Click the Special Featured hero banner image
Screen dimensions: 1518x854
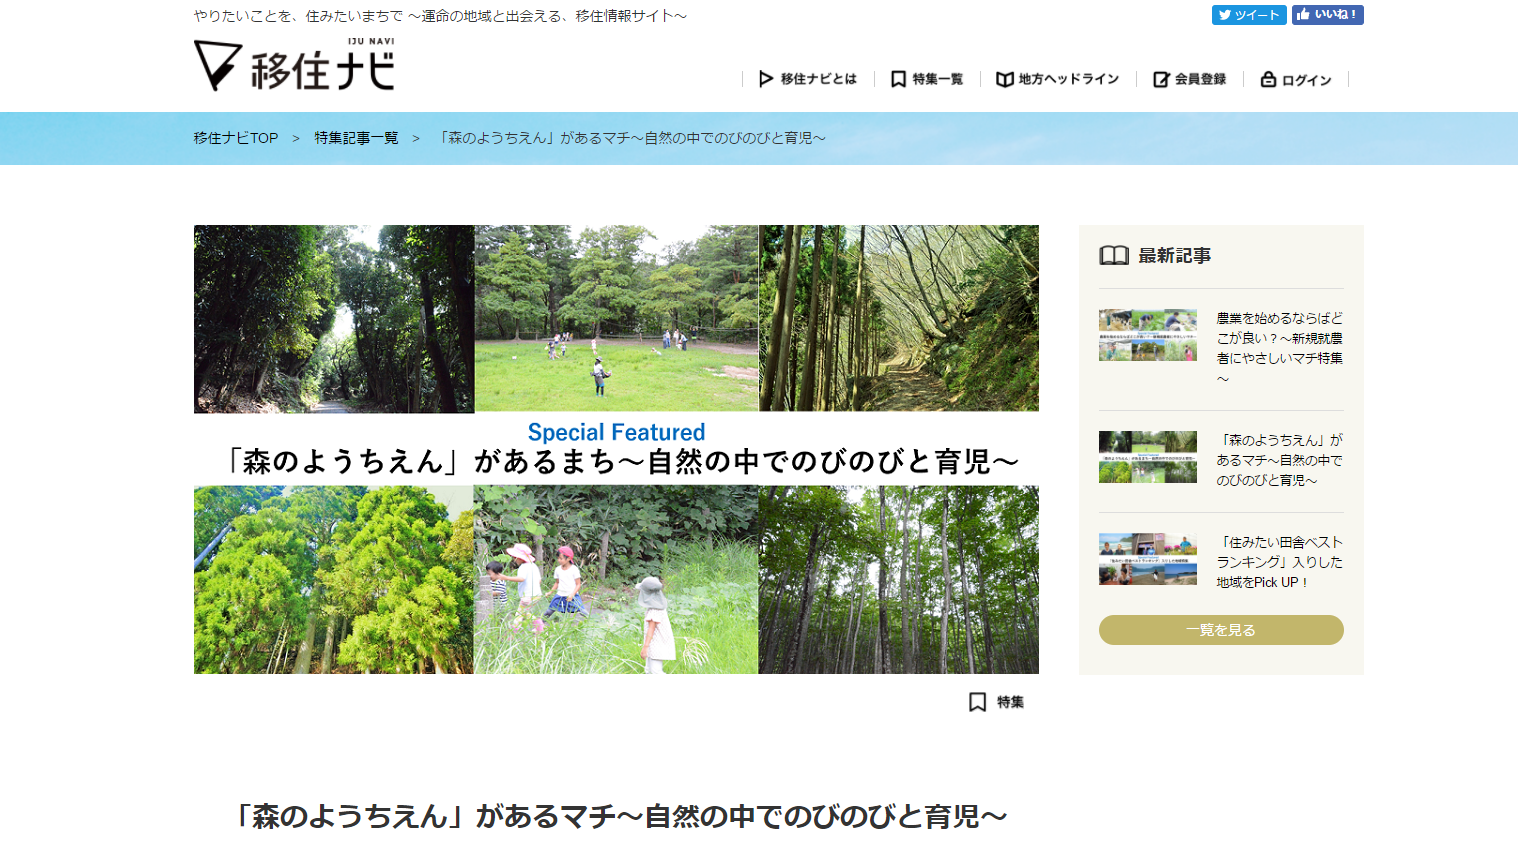(x=616, y=449)
